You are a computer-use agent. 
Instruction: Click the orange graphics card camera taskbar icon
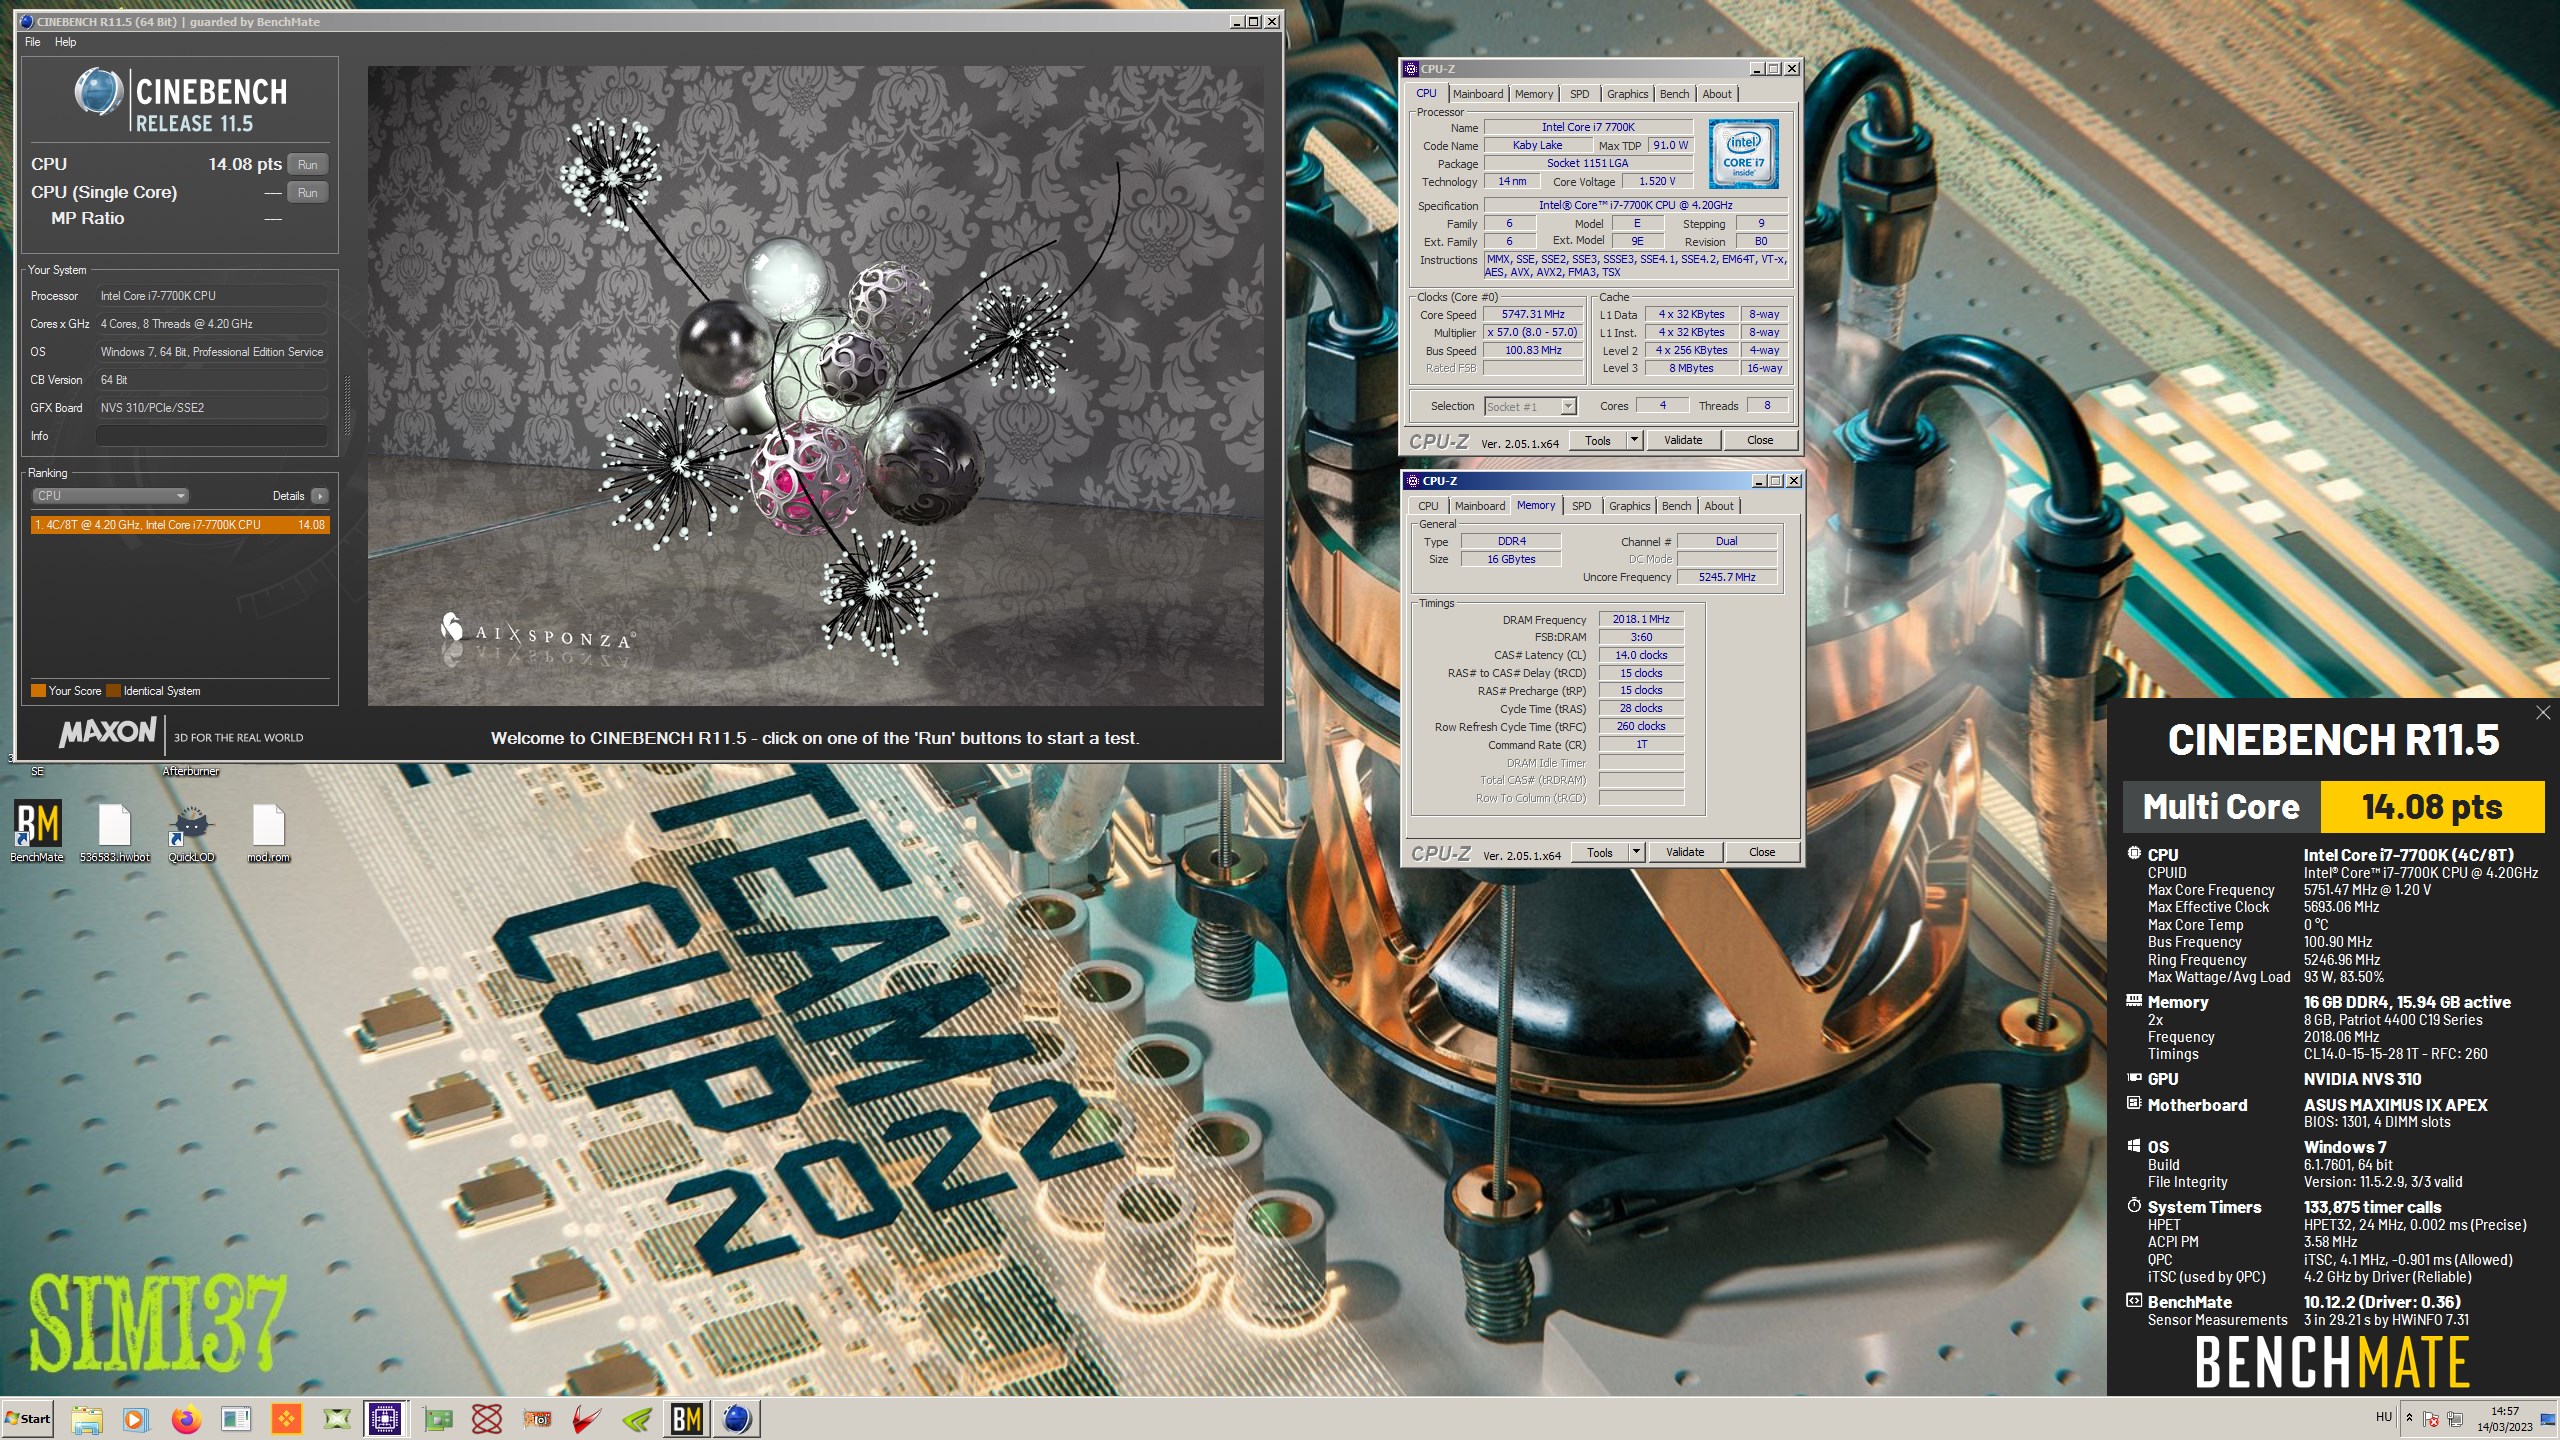[x=538, y=1418]
